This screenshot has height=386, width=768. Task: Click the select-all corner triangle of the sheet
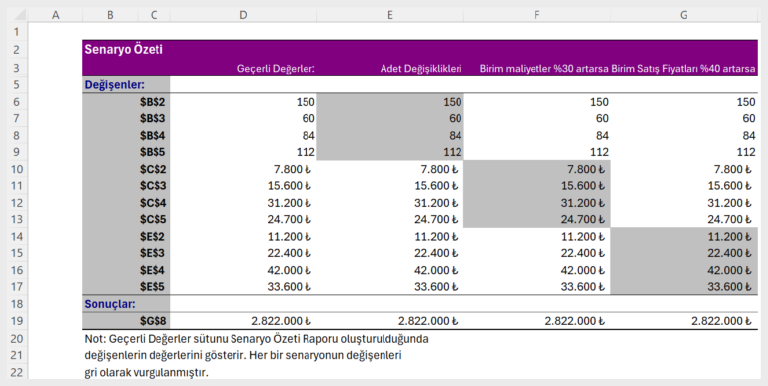point(20,15)
